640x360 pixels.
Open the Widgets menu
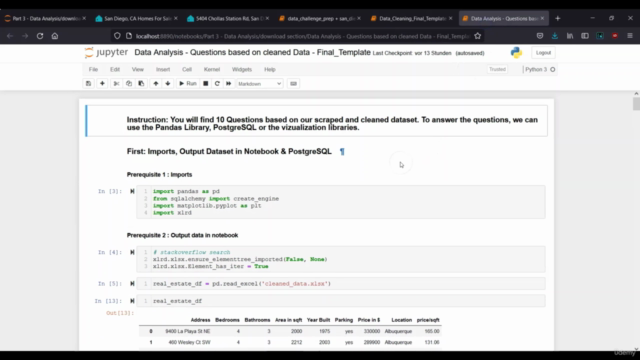coord(242,69)
